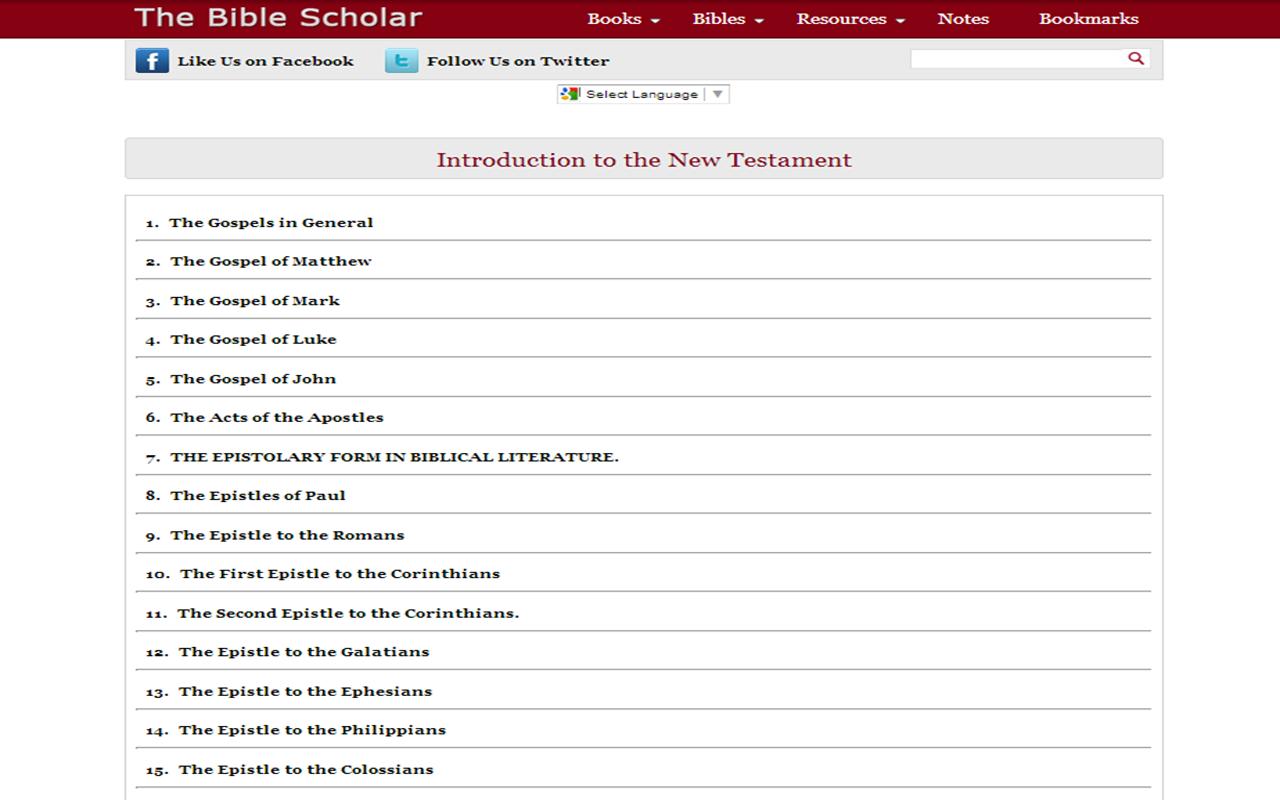Image resolution: width=1280 pixels, height=800 pixels.
Task: Open The Gospel of Mark chapter
Action: [x=255, y=301]
